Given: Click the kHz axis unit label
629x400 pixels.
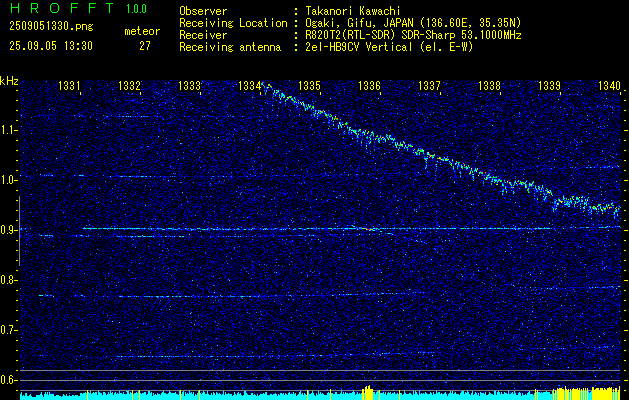Looking at the screenshot, I should [9, 81].
